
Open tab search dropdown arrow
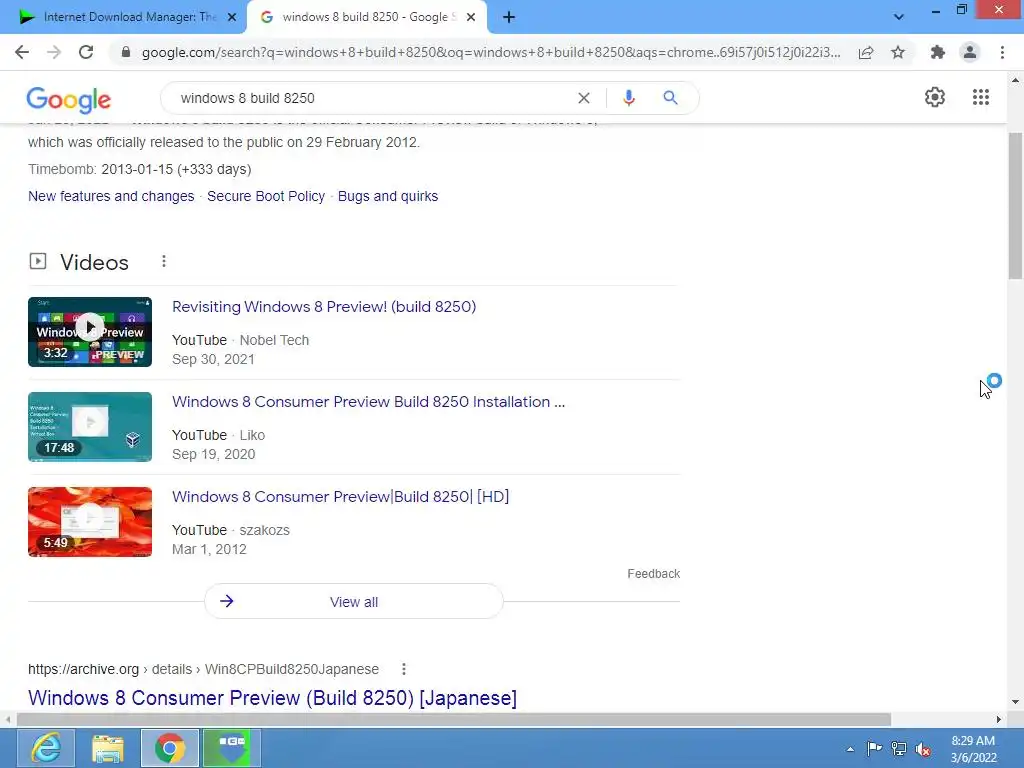click(x=899, y=17)
